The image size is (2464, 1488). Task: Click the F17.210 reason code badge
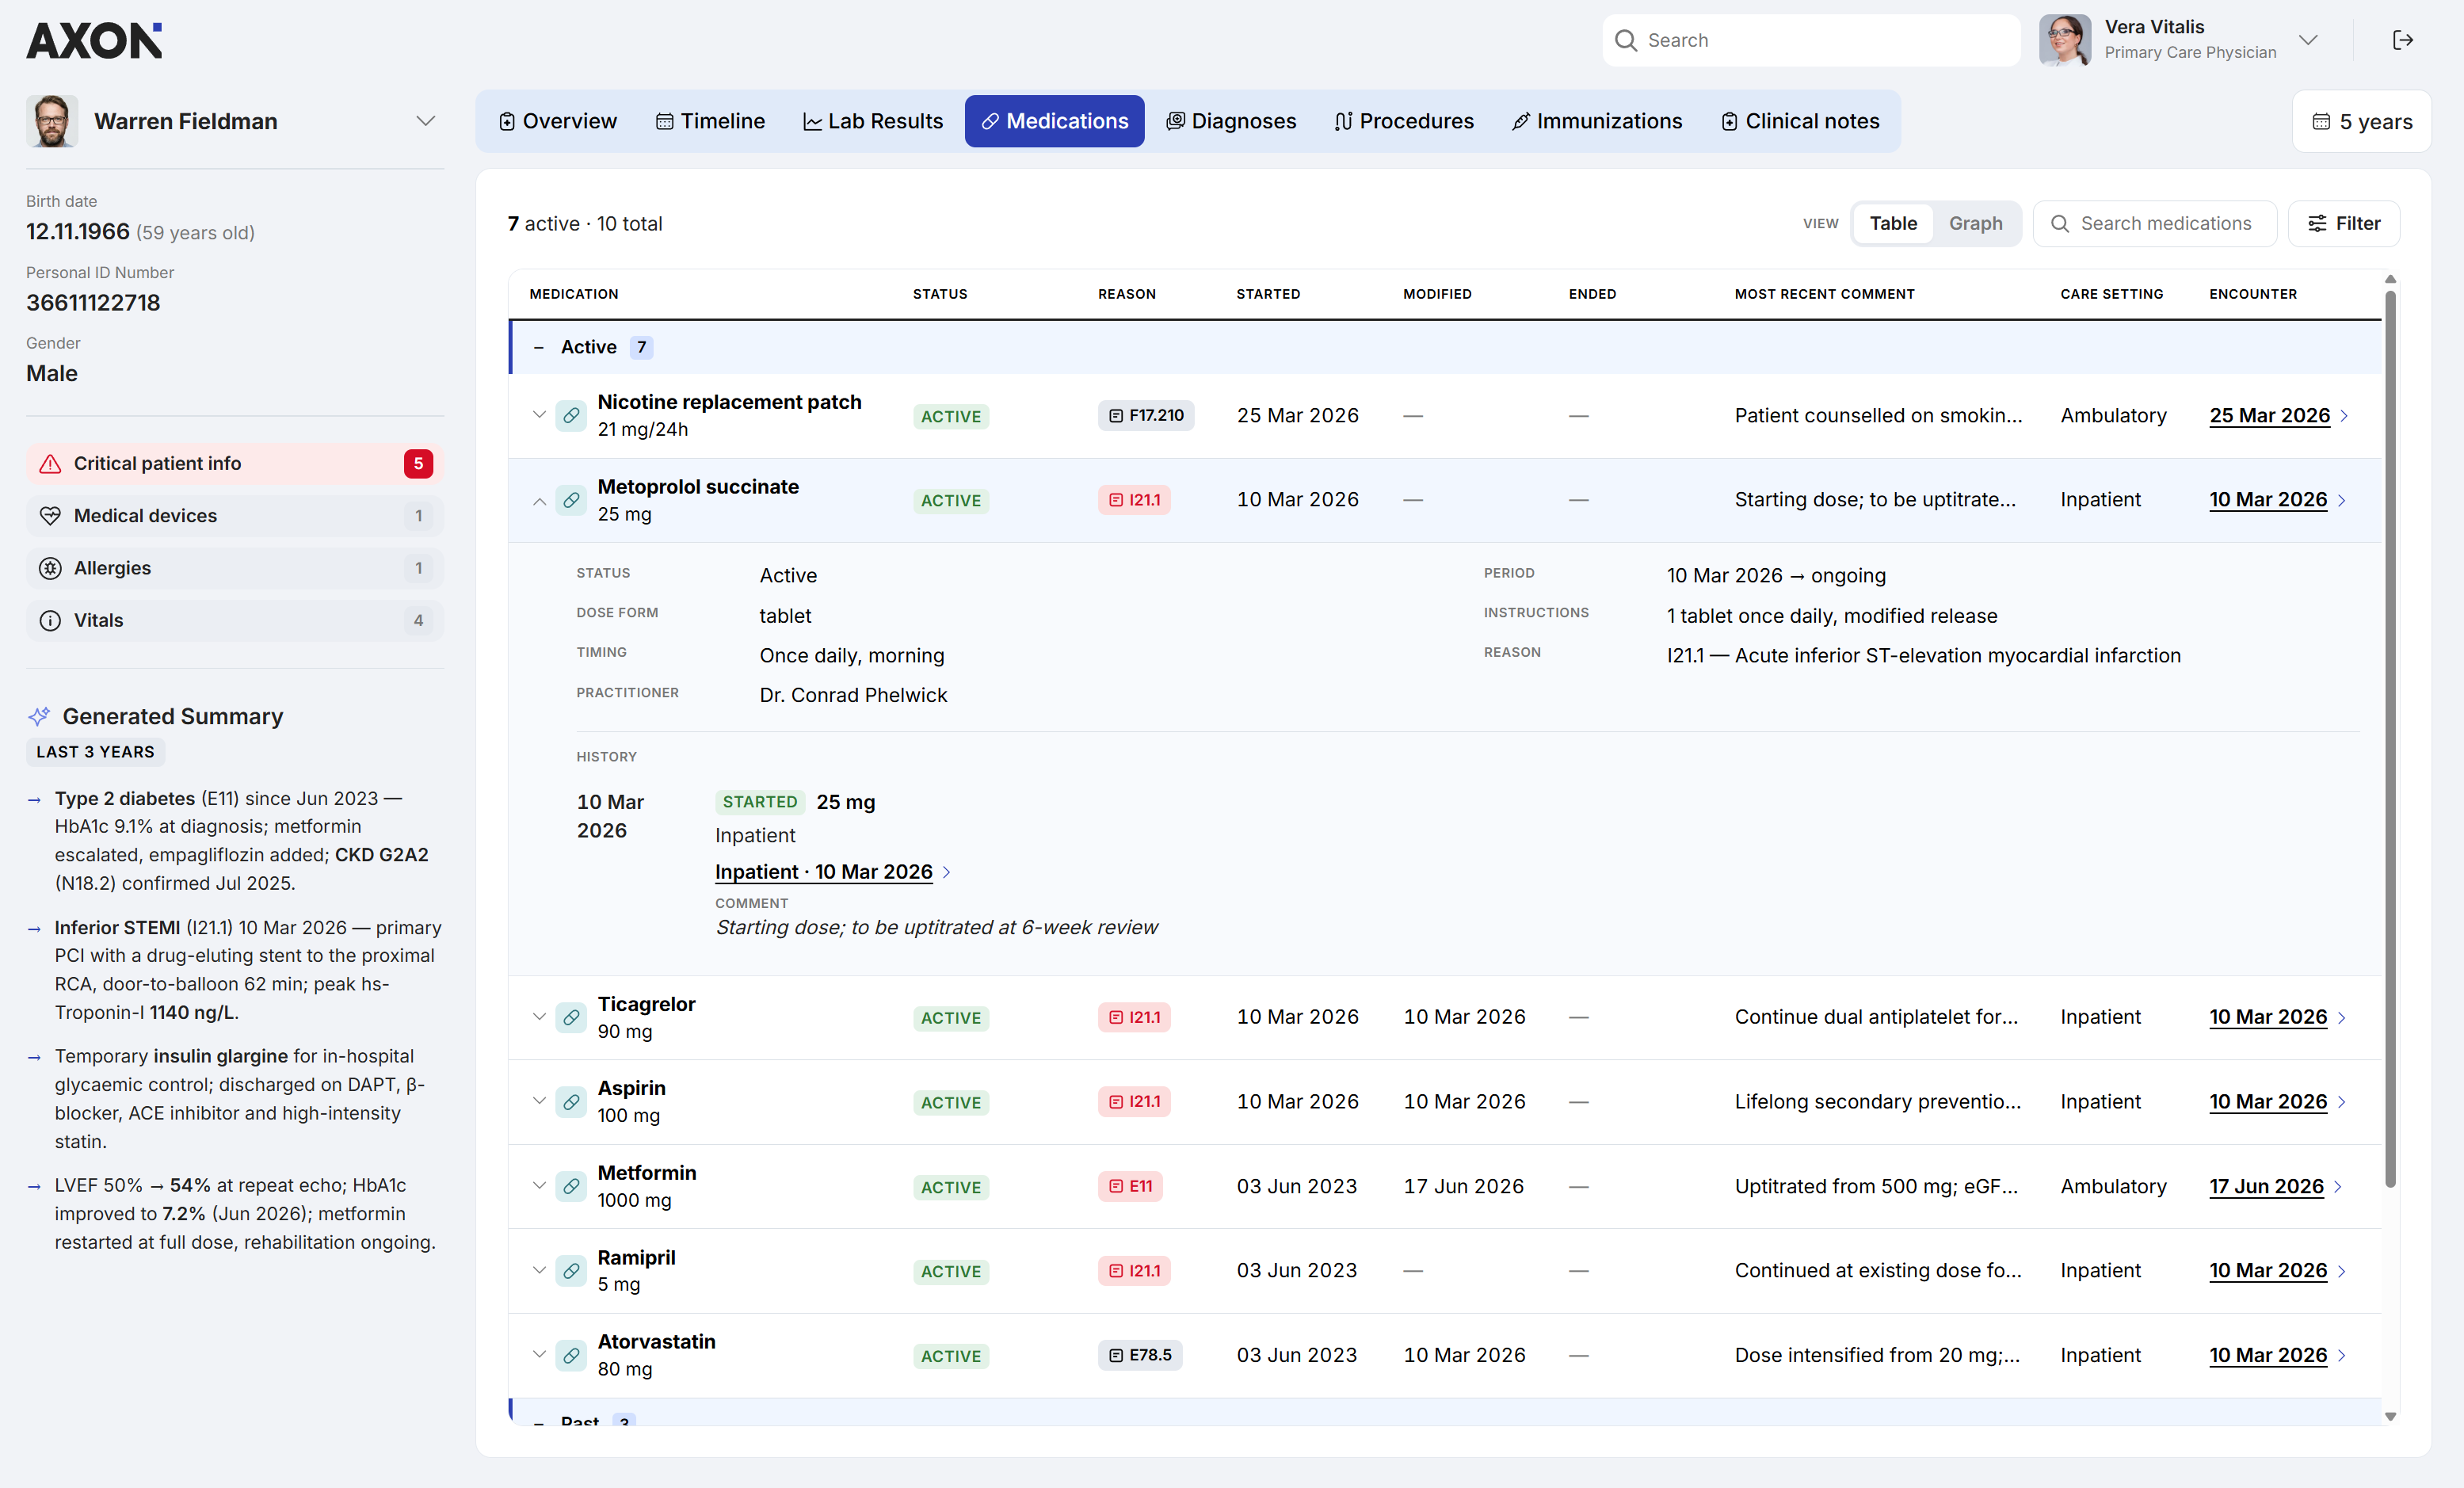click(1146, 415)
